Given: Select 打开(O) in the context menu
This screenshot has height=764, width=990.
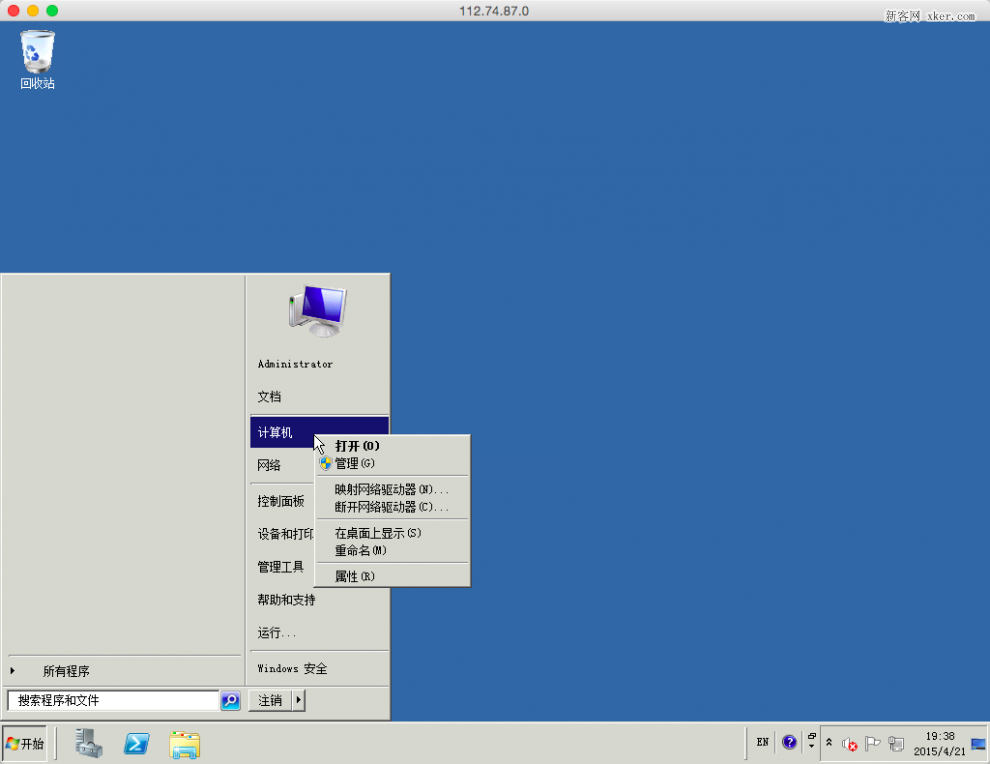Looking at the screenshot, I should click(x=392, y=446).
